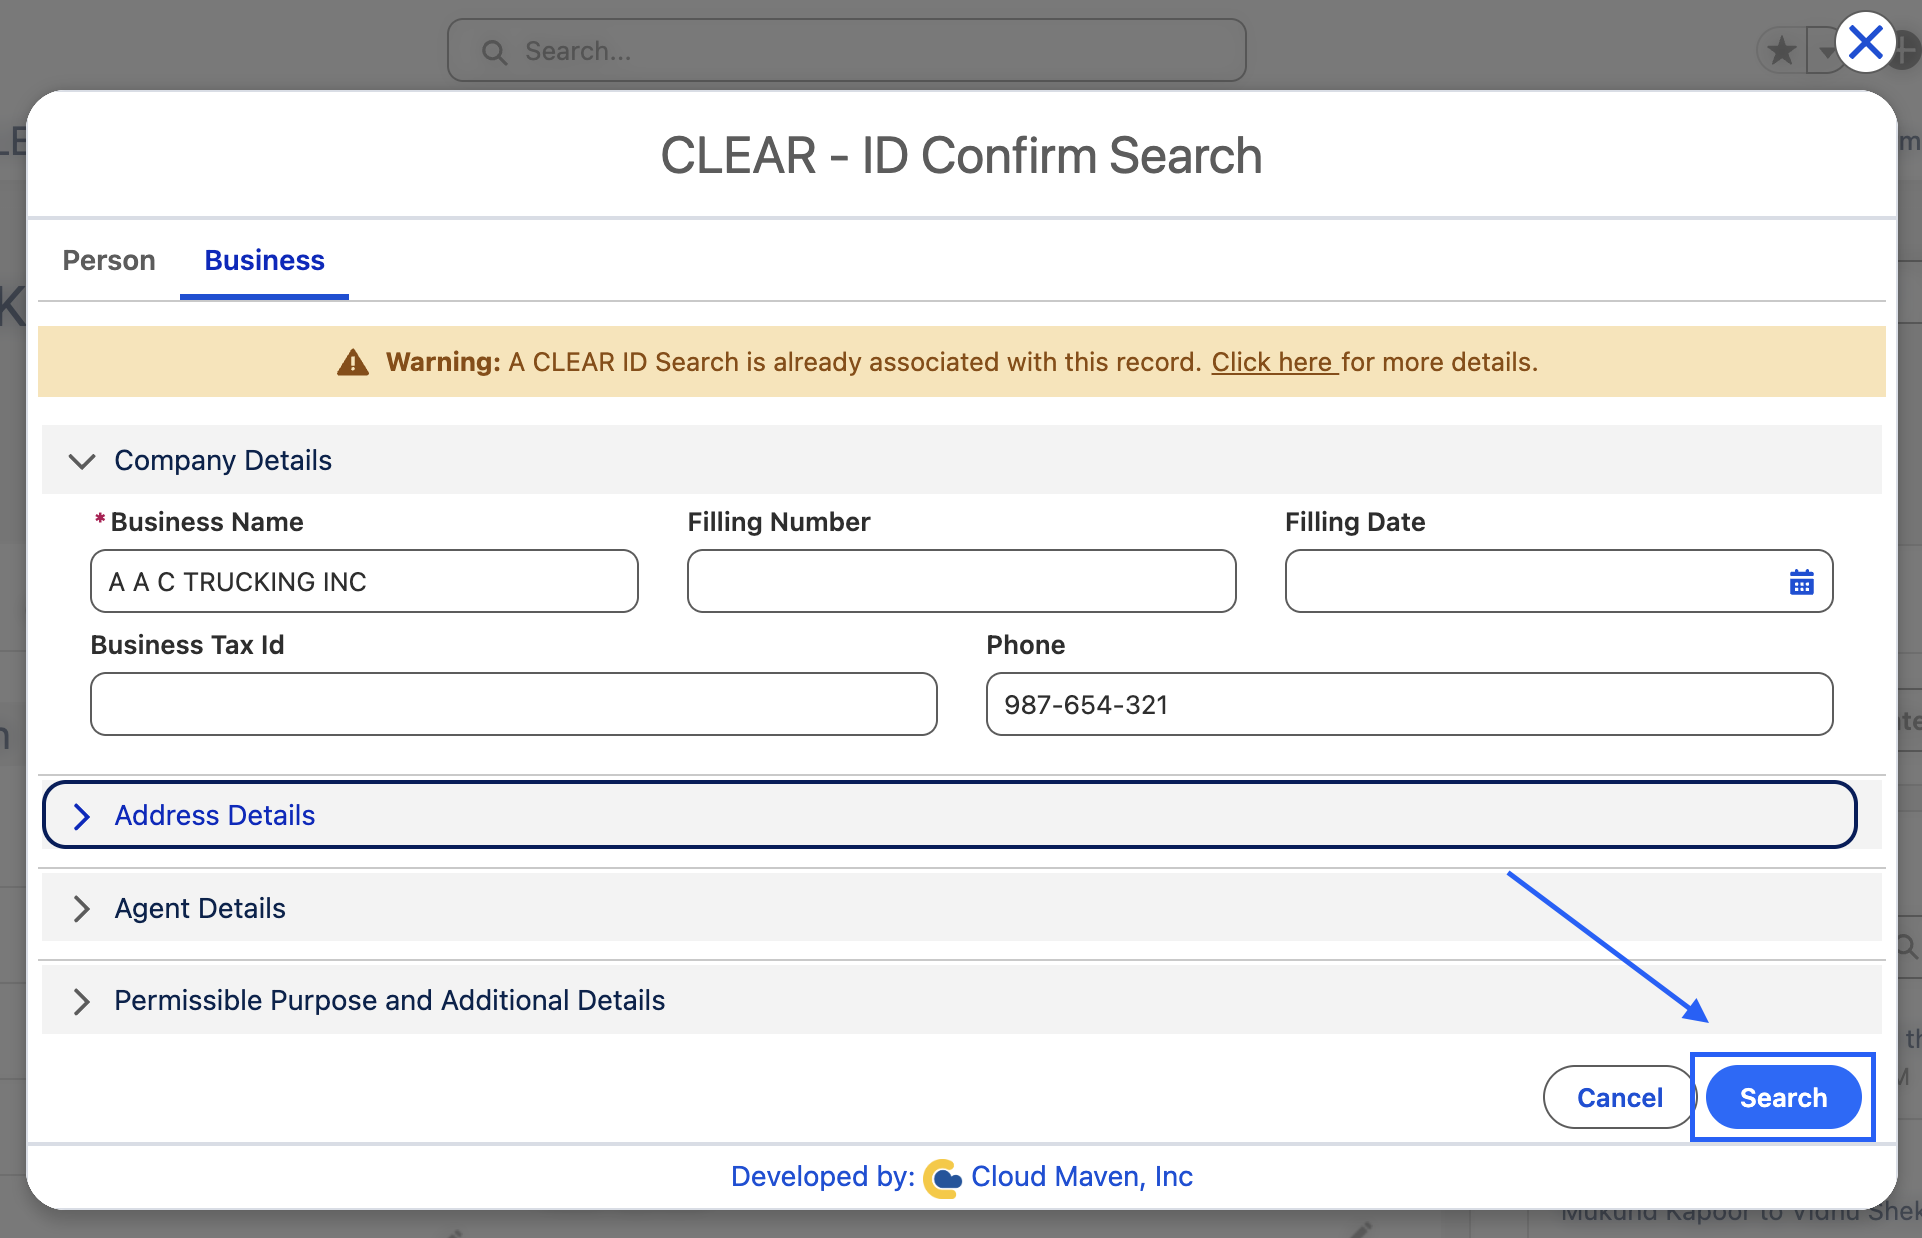This screenshot has height=1238, width=1922.
Task: Click the Developed by: text
Action: tap(823, 1177)
